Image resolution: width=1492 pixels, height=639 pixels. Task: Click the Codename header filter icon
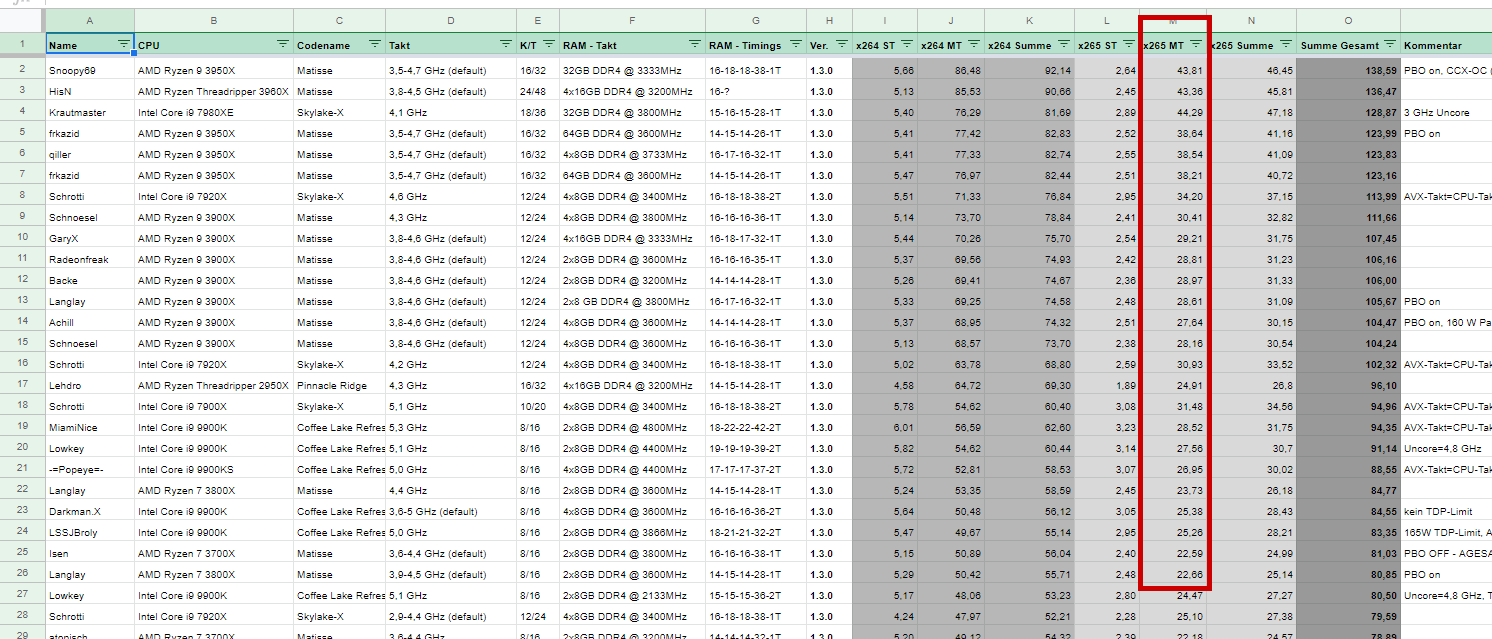point(375,44)
